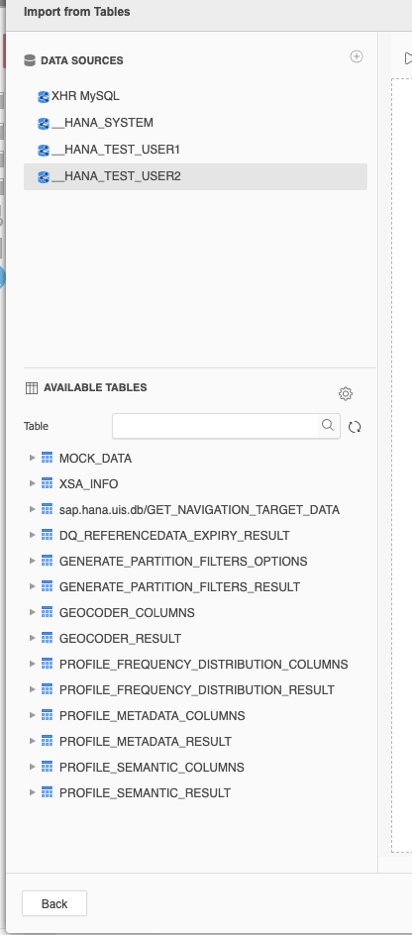Click the table search magnifier icon
The image size is (412, 935).
328,425
